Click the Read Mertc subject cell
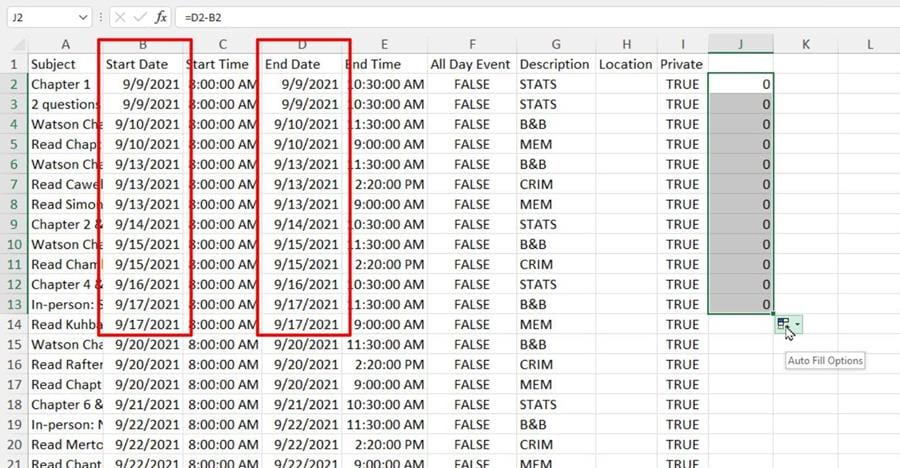This screenshot has height=468, width=900. (x=65, y=444)
